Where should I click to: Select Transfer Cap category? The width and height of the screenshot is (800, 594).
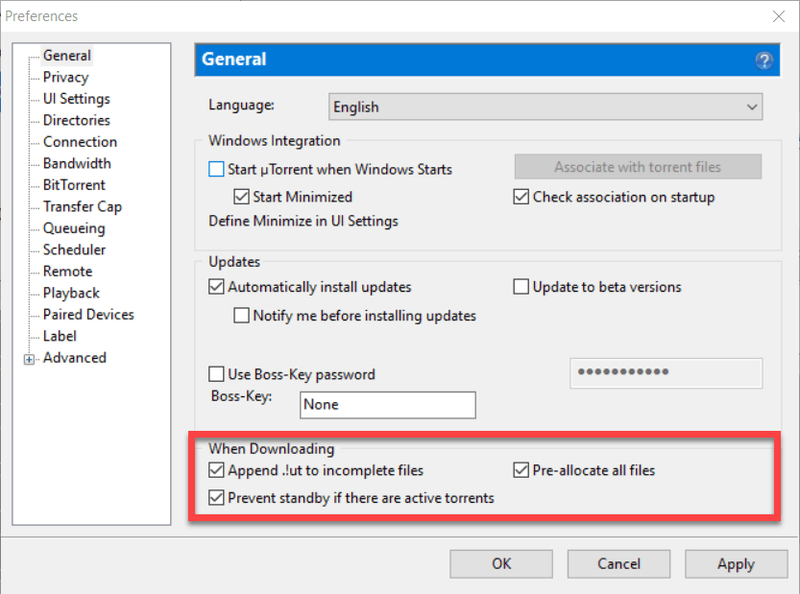pos(82,206)
